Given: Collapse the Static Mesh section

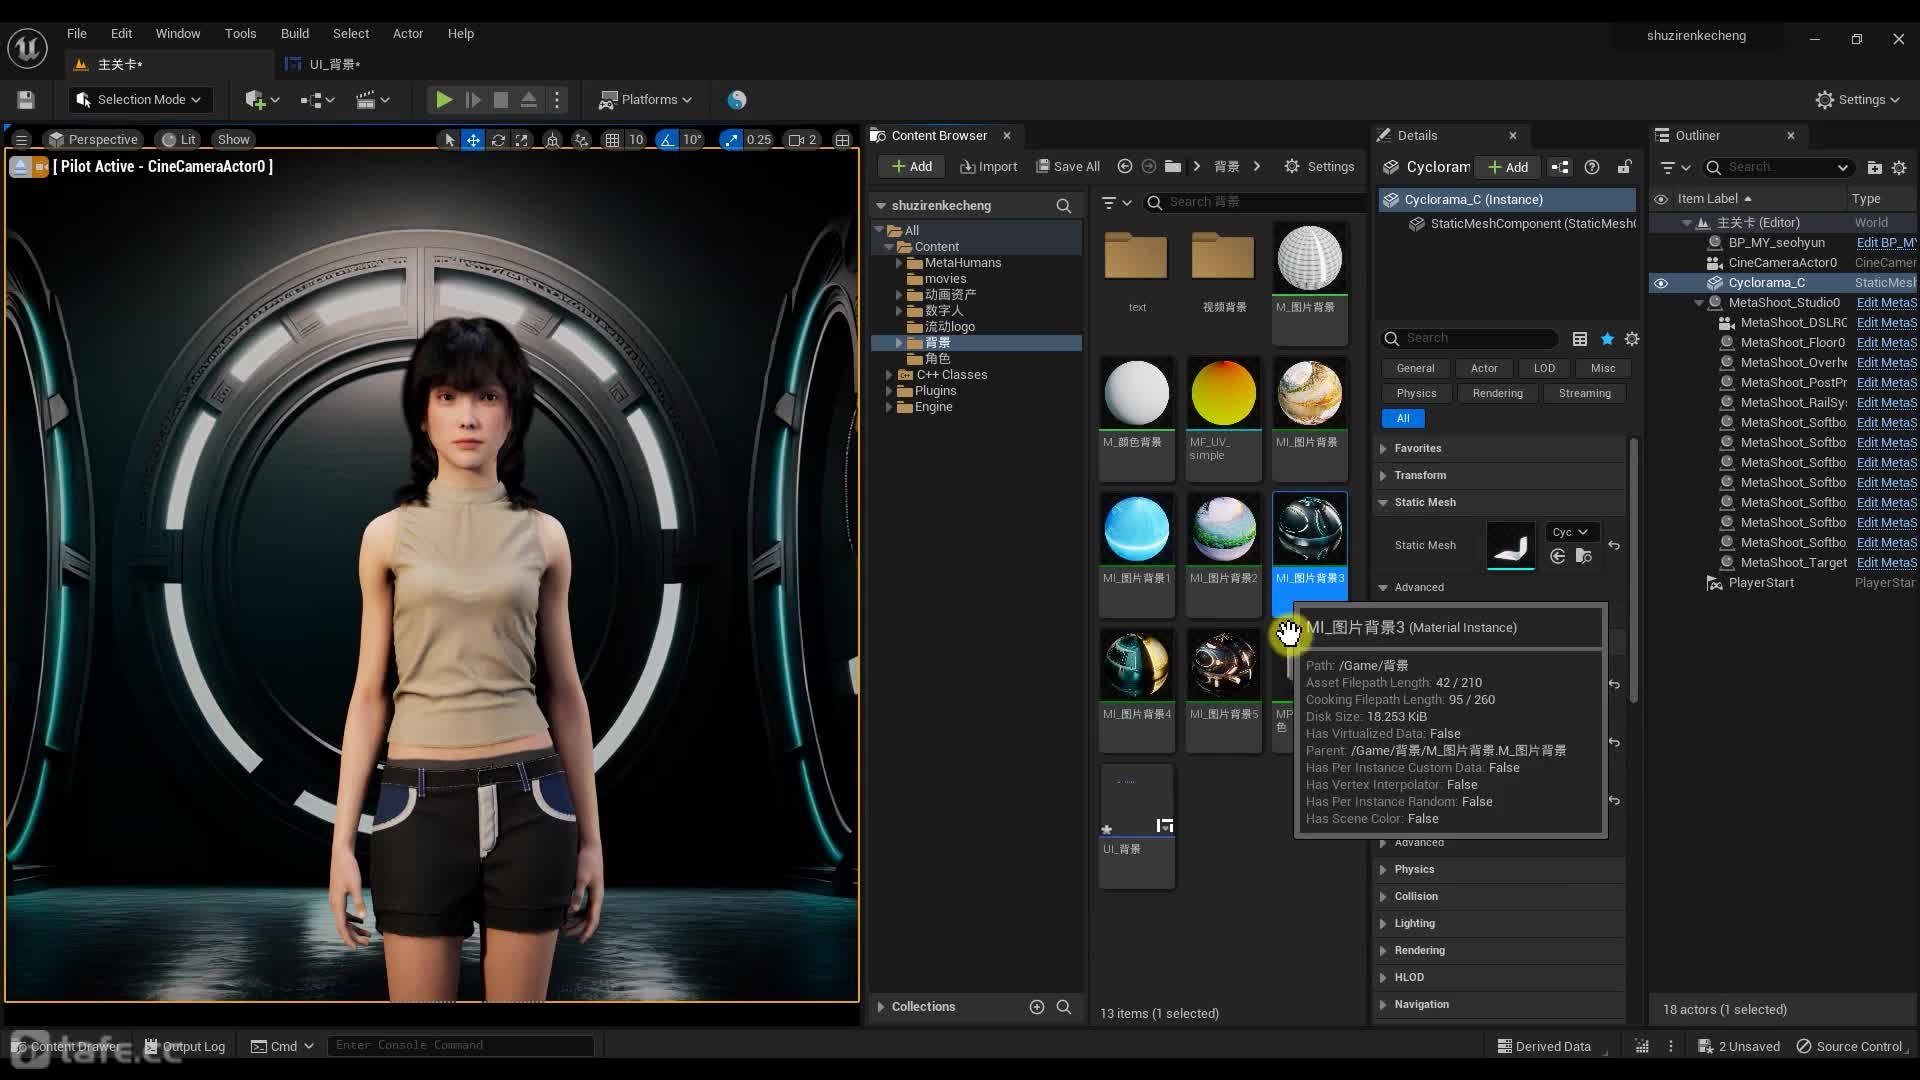Looking at the screenshot, I should 1383,503.
